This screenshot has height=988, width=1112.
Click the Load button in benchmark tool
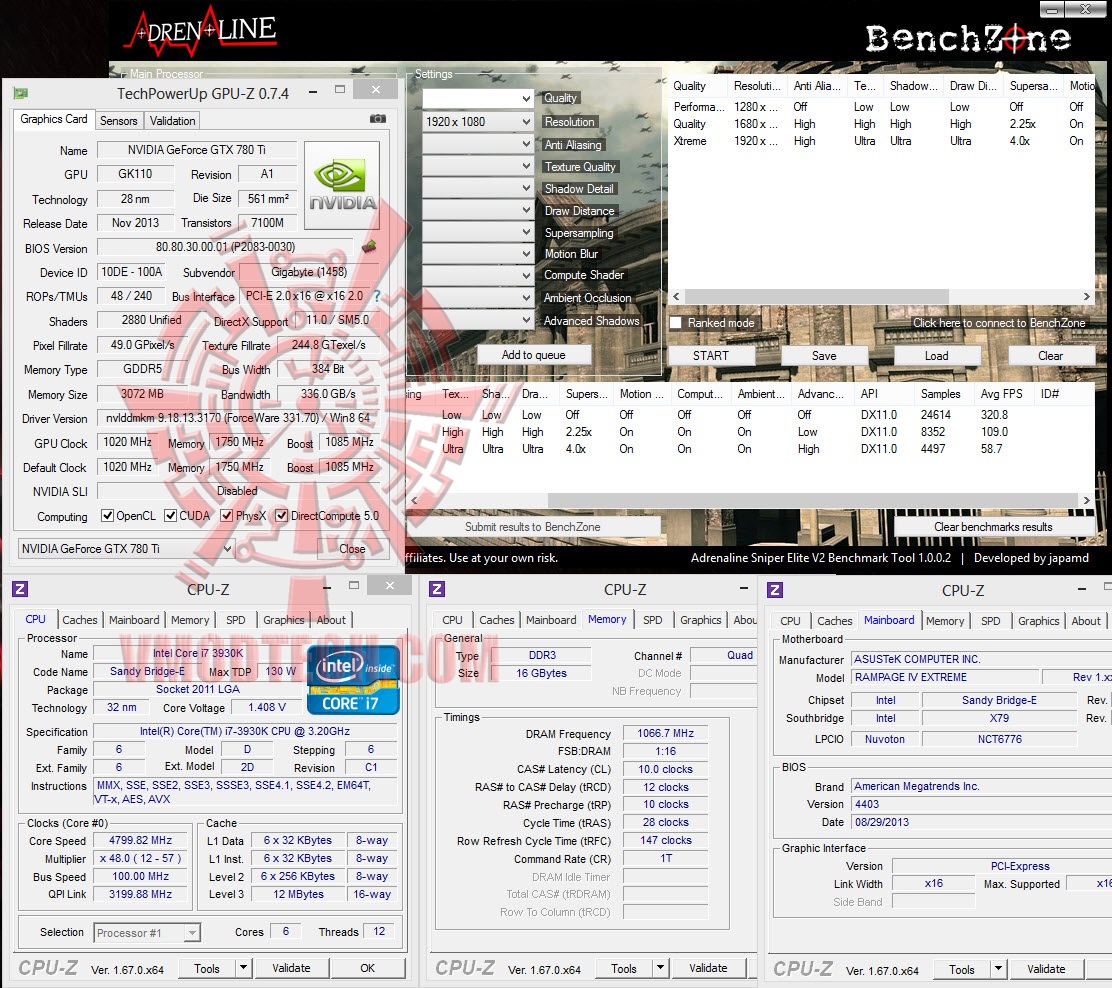click(937, 355)
